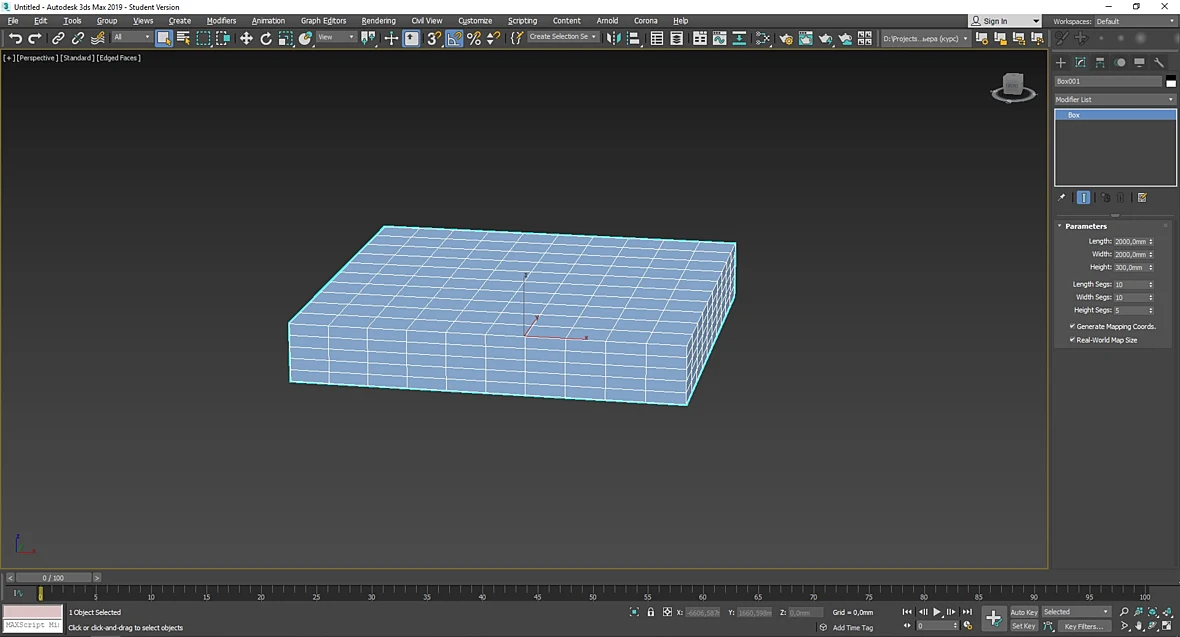
Task: Open the Mirror tool
Action: 614,38
